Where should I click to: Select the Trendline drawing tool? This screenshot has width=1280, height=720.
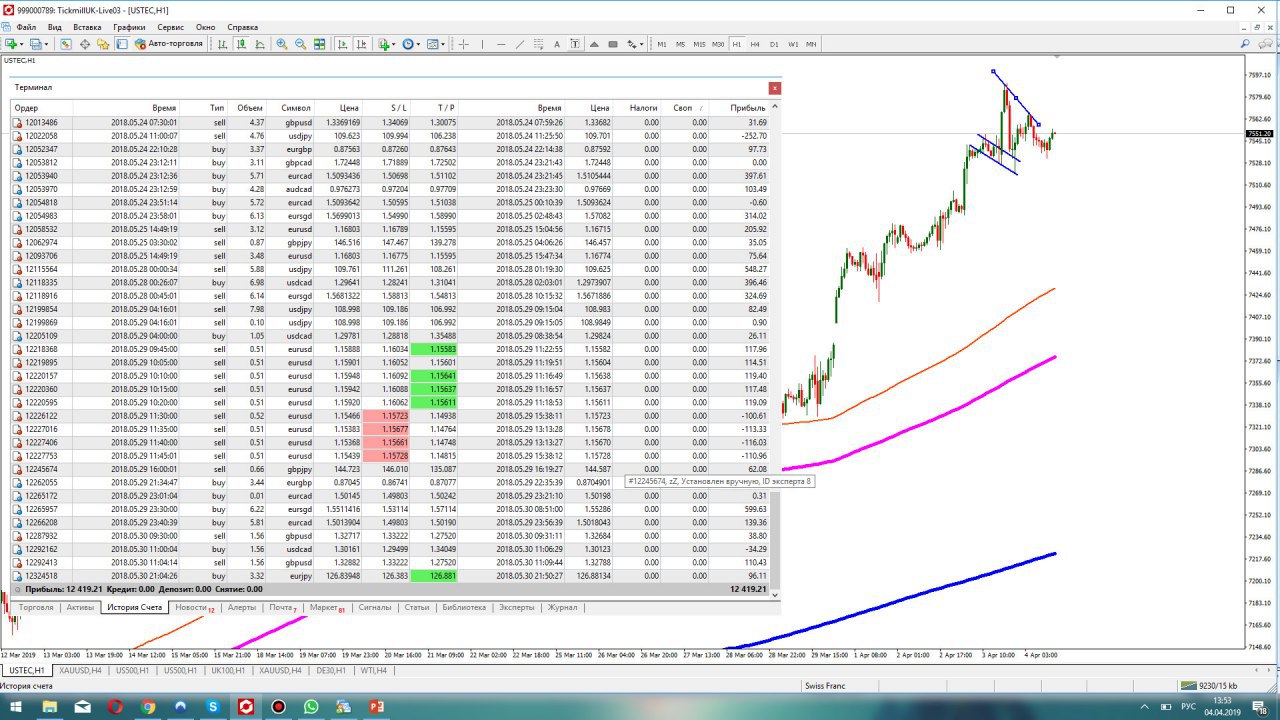coord(520,44)
